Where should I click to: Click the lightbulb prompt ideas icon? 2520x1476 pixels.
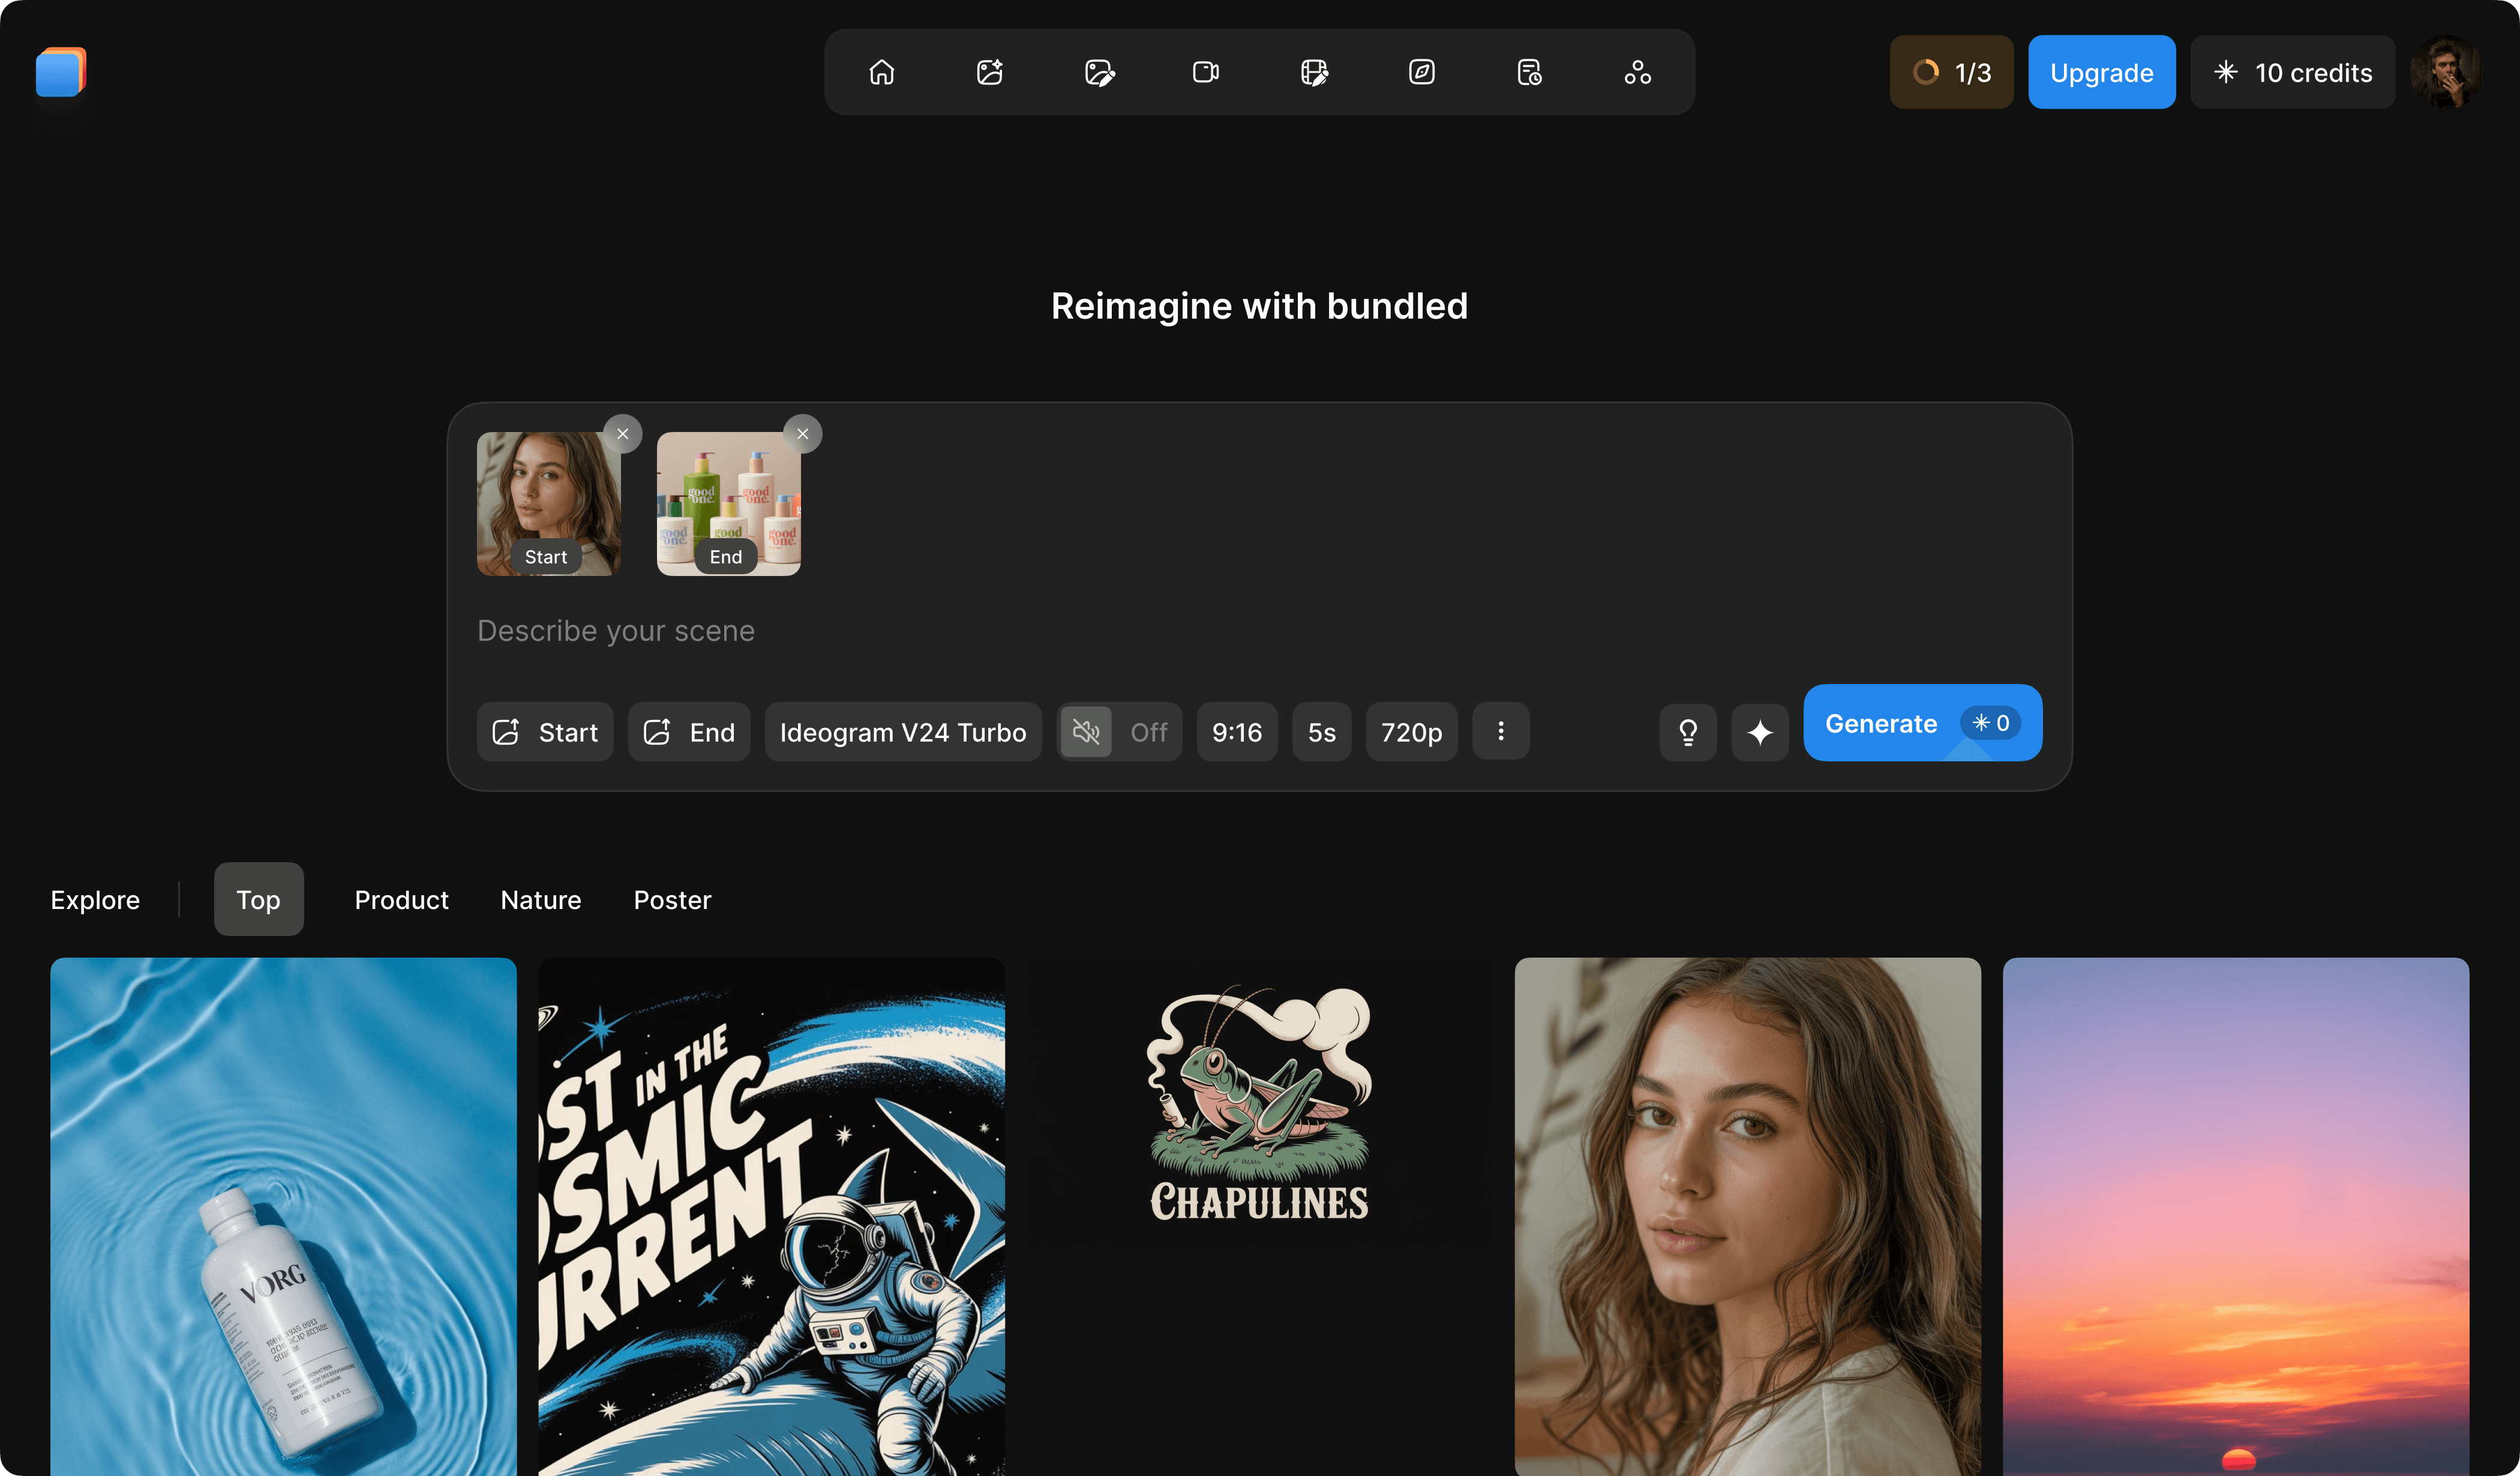click(1688, 733)
